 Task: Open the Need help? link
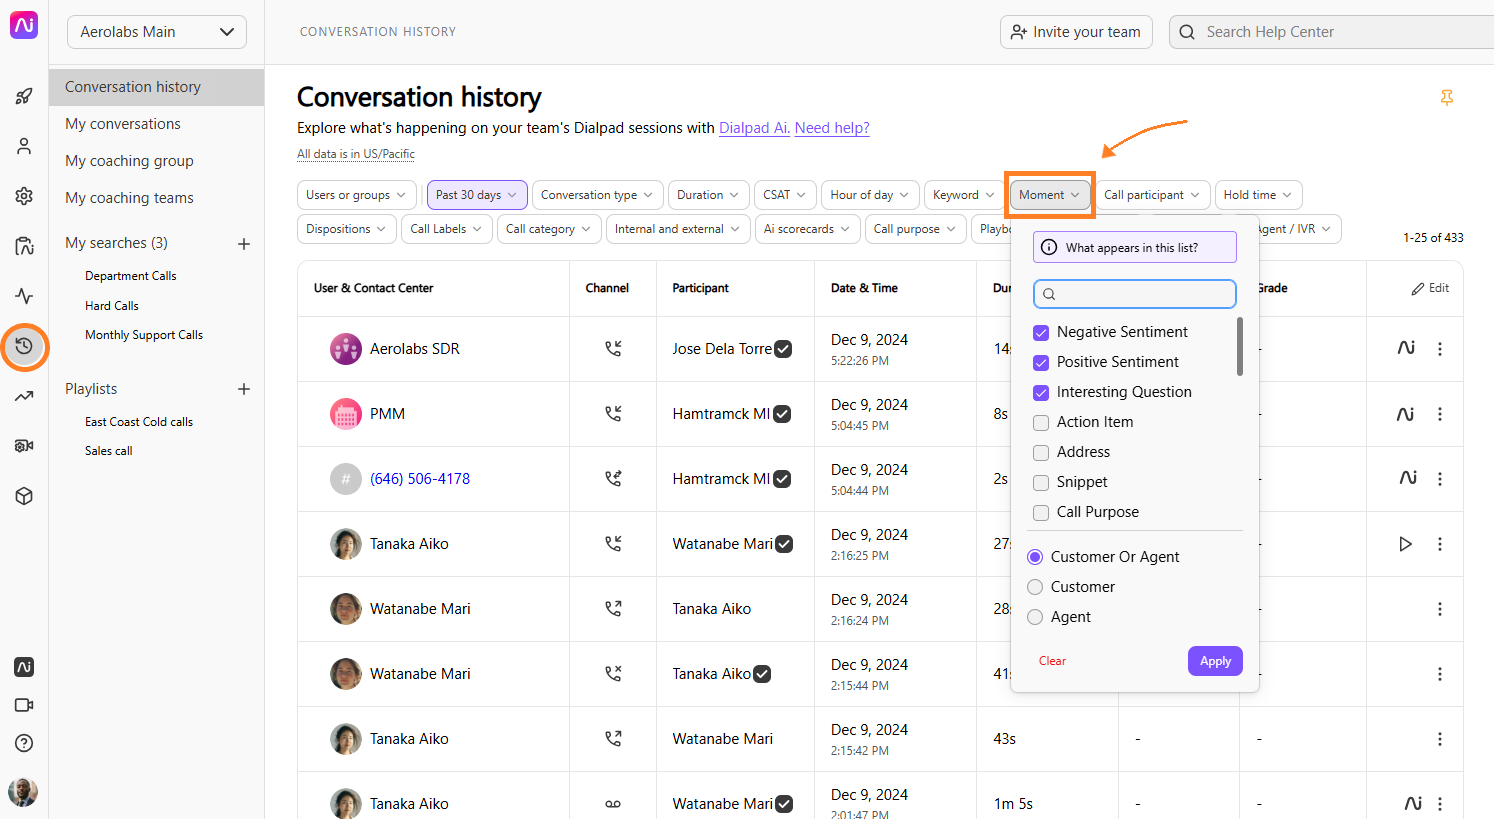(832, 128)
